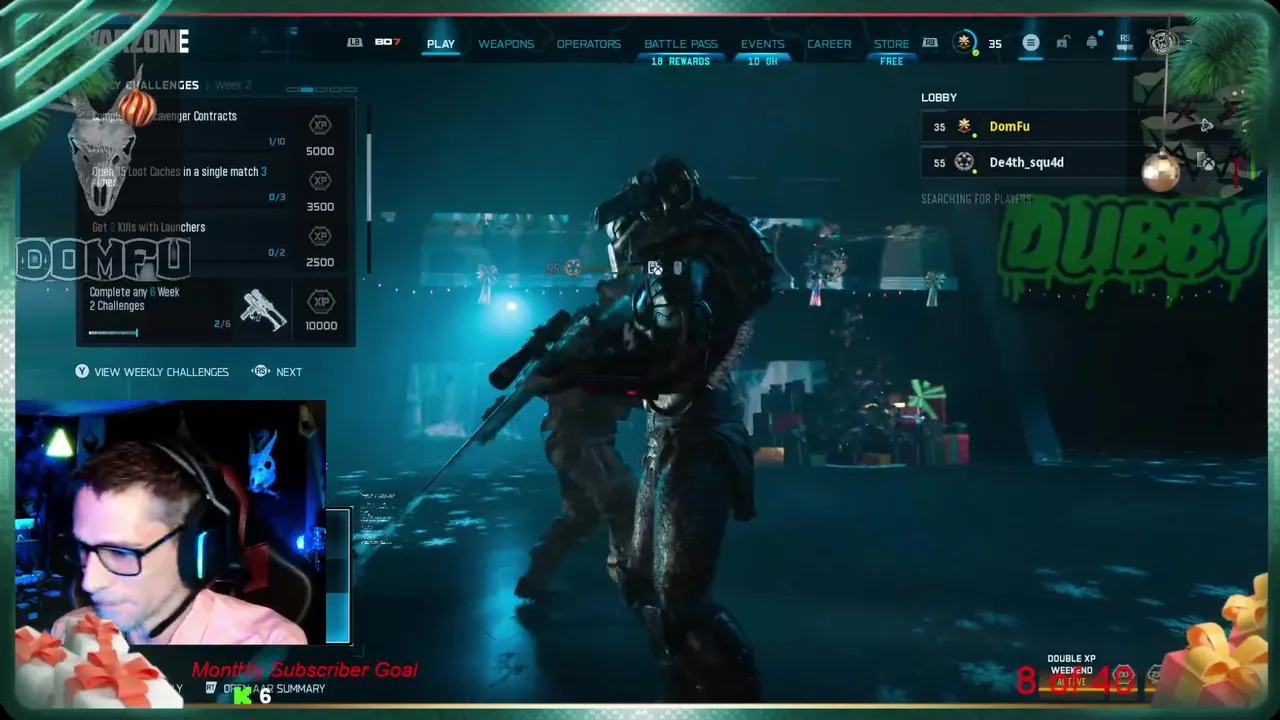Image resolution: width=1280 pixels, height=720 pixels.
Task: Click the weapon blueprint reward thumbnail
Action: [263, 310]
